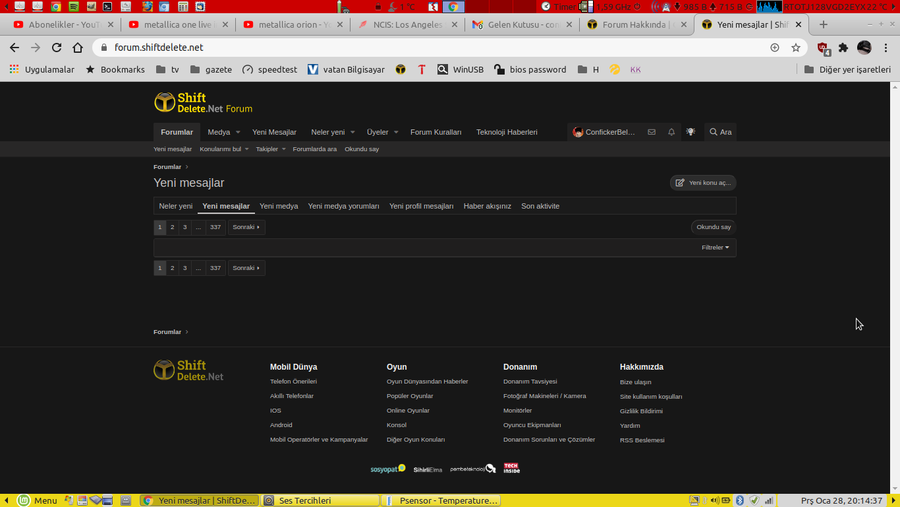This screenshot has height=507, width=900.
Task: Click the ShiftDelete.Net Forum logo
Action: [203, 102]
